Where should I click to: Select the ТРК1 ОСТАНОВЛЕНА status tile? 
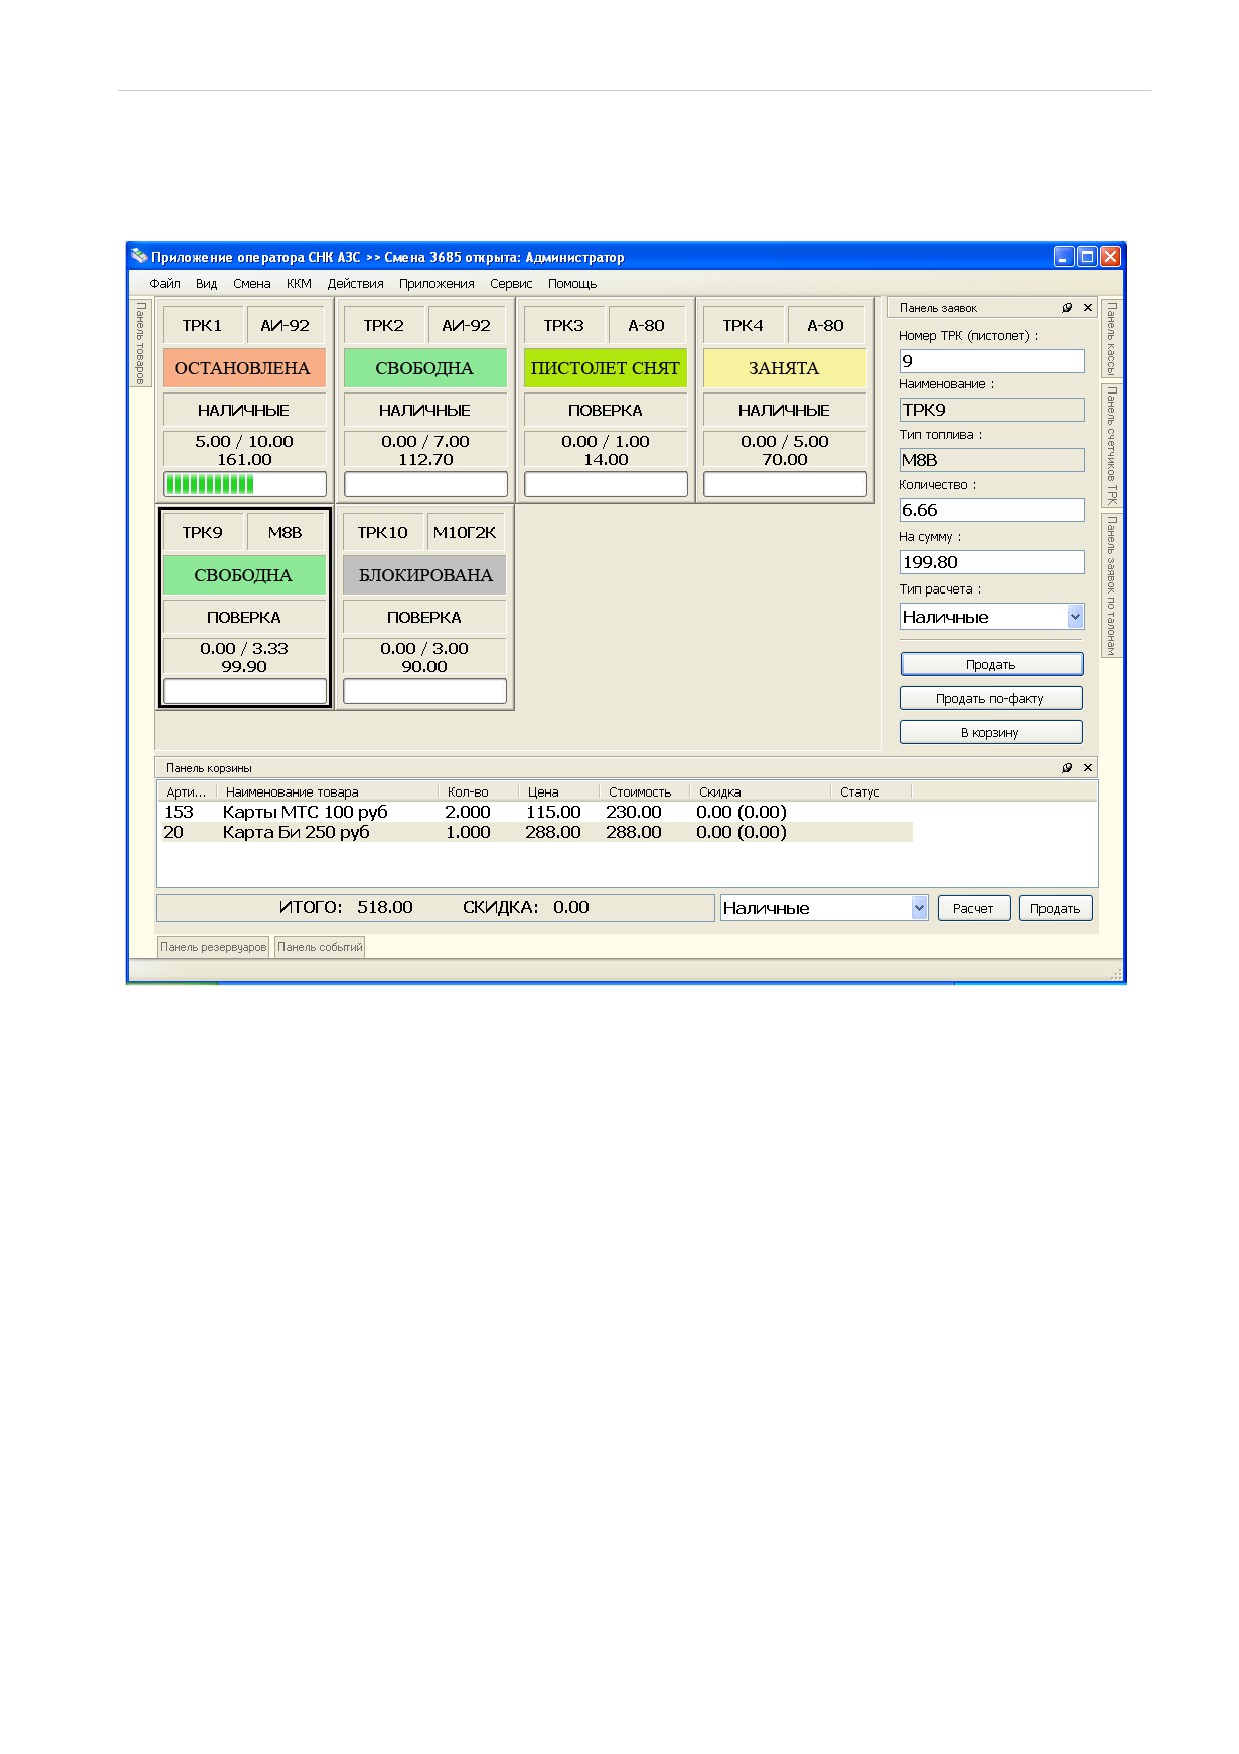[x=244, y=368]
